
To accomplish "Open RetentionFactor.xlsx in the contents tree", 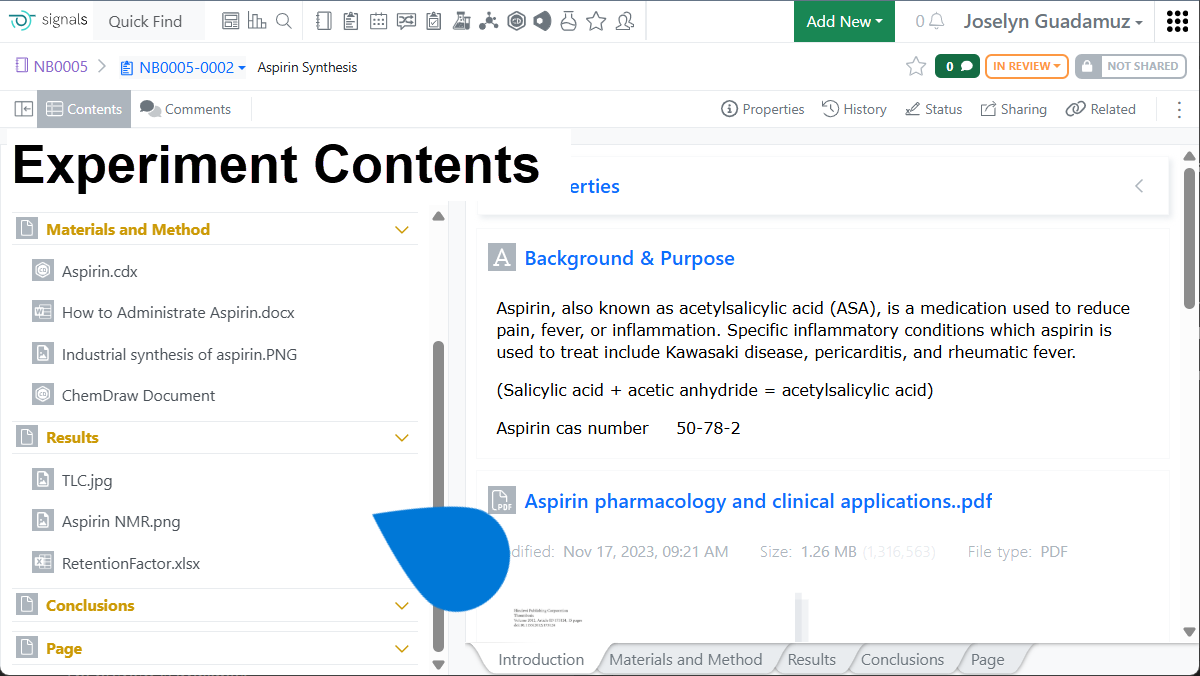I will point(131,564).
